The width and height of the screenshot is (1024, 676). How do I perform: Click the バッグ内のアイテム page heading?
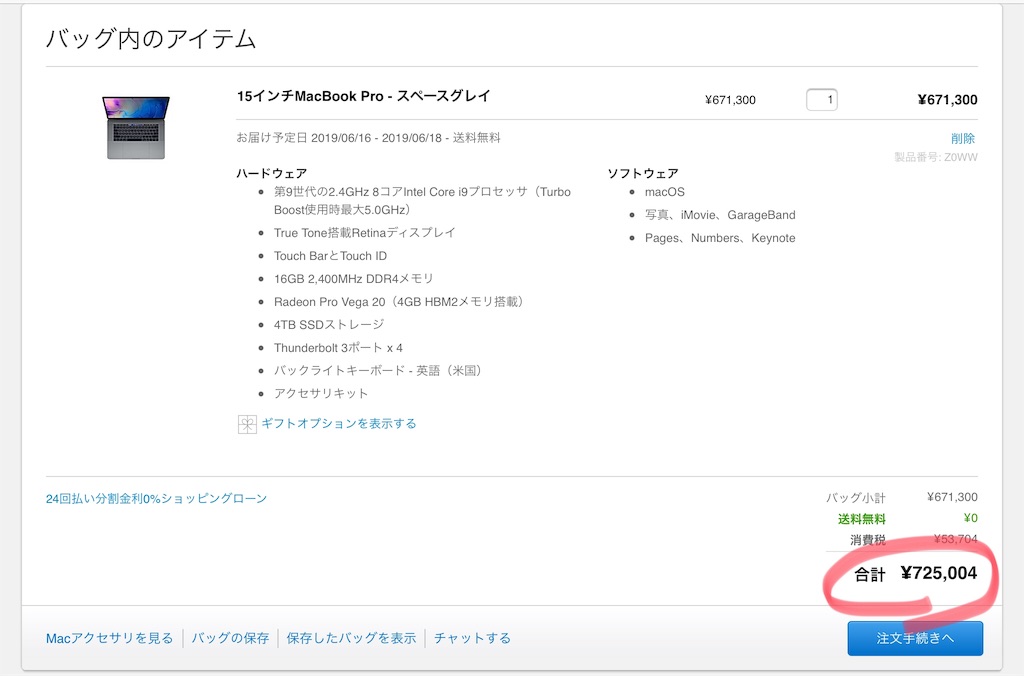(151, 39)
